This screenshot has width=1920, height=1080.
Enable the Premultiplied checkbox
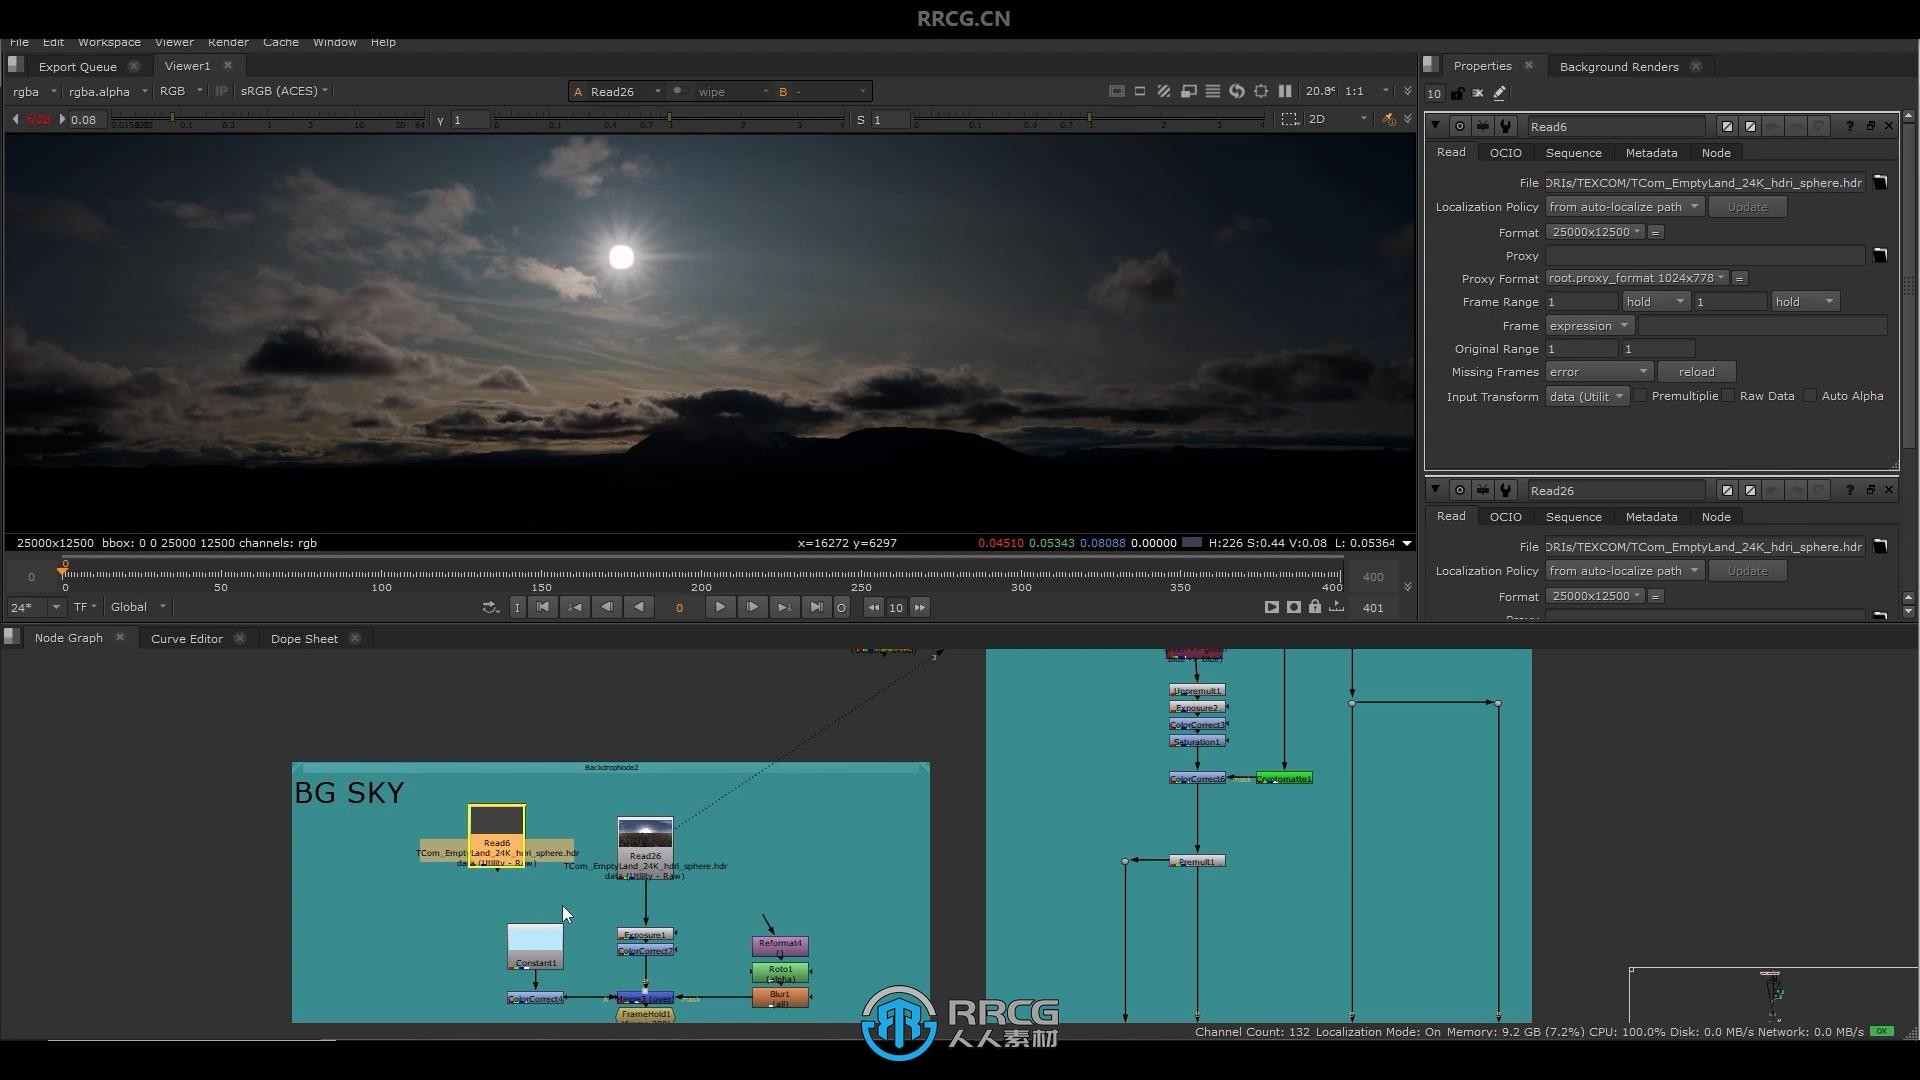coord(1640,396)
